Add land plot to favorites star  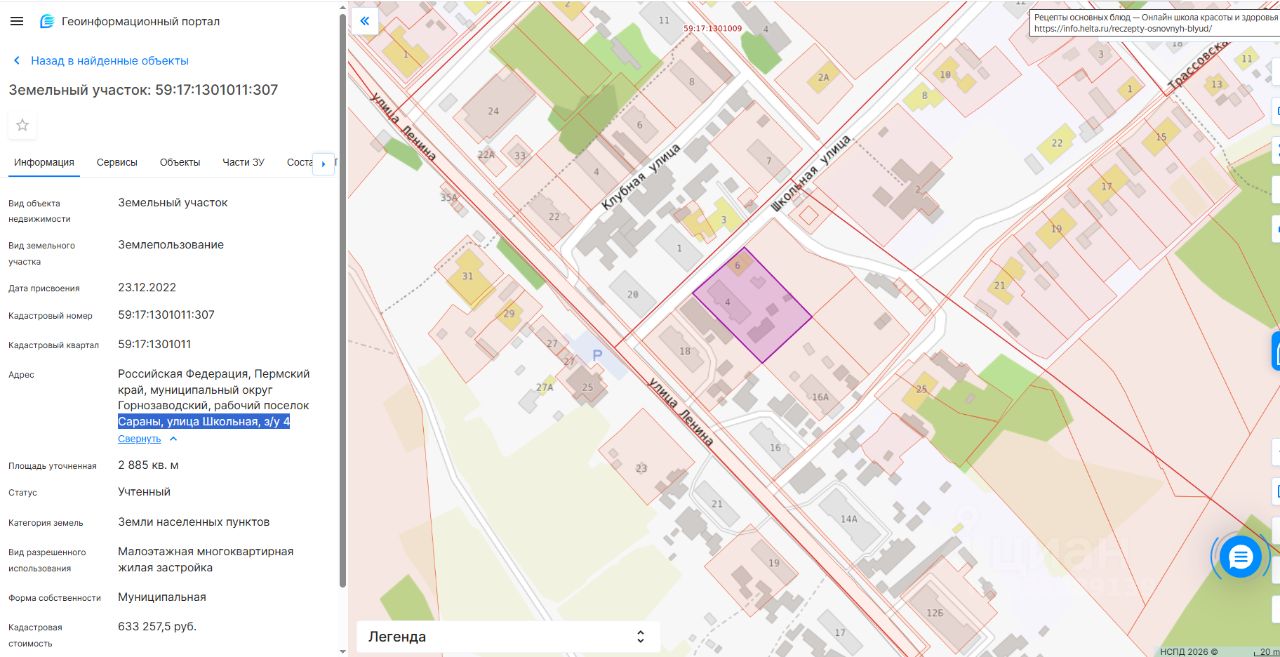[x=22, y=125]
